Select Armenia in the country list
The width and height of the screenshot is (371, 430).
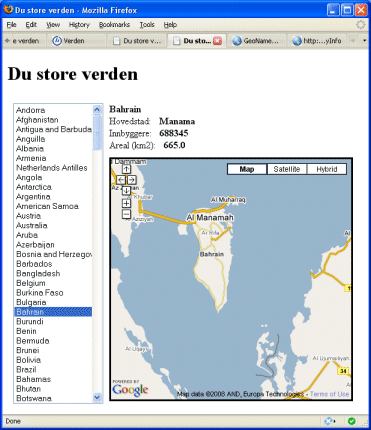tap(53, 158)
